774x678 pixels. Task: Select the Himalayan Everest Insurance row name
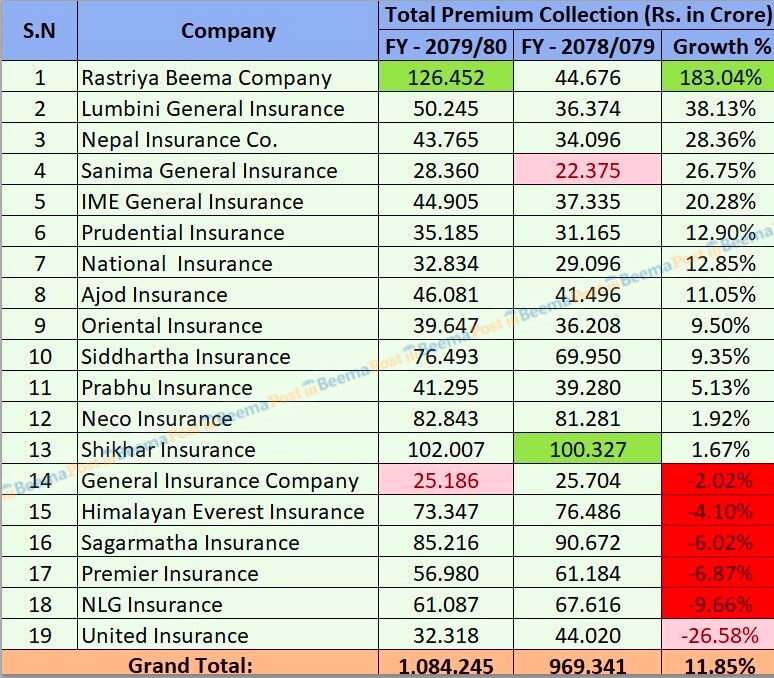click(223, 512)
